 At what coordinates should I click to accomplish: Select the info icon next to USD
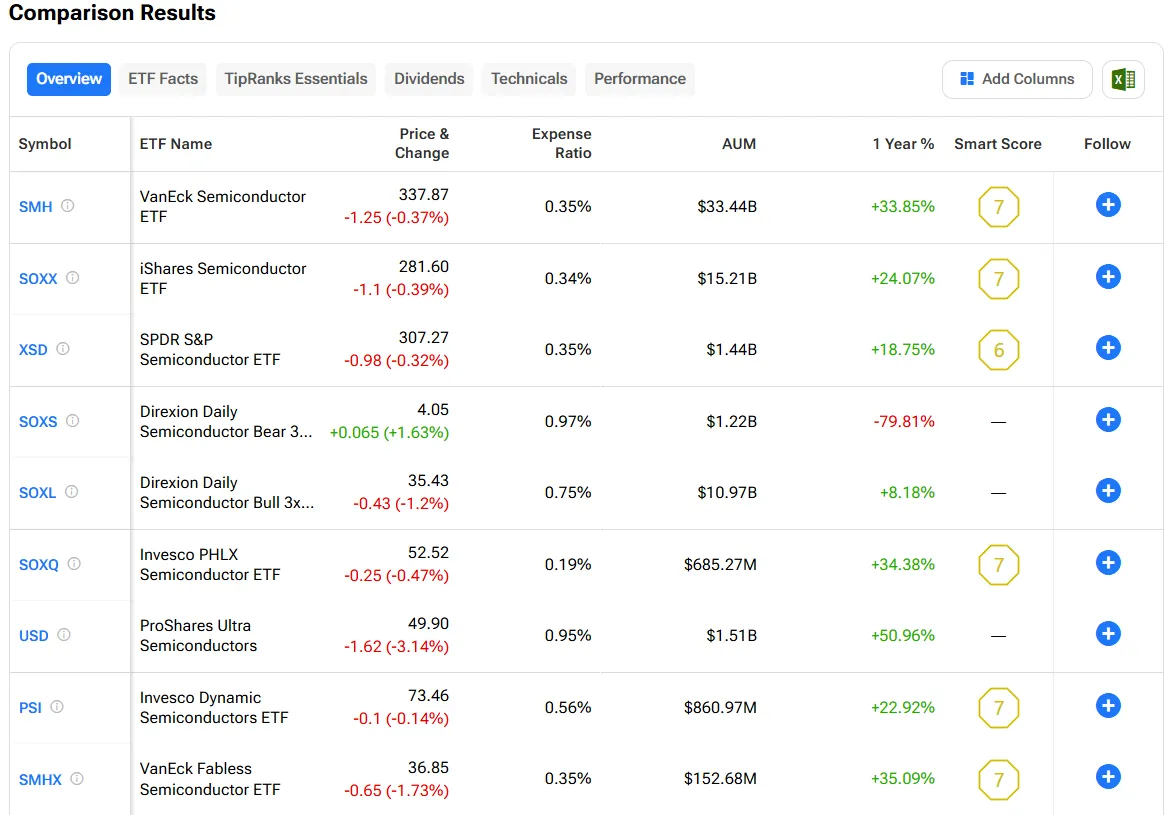pyautogui.click(x=62, y=635)
